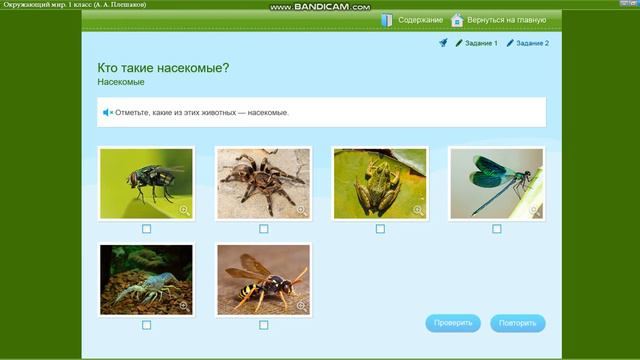Click the subtitle Насекомые

[x=121, y=82]
